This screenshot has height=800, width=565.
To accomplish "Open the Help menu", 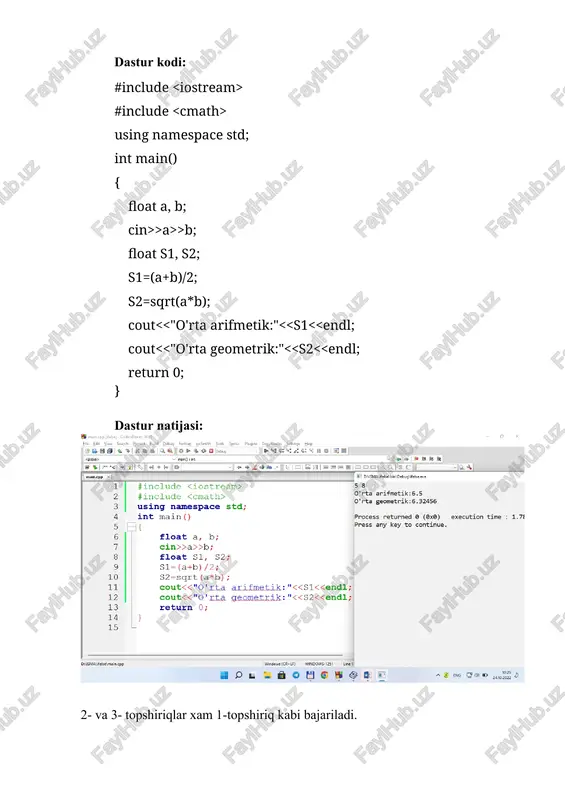I will (x=308, y=444).
